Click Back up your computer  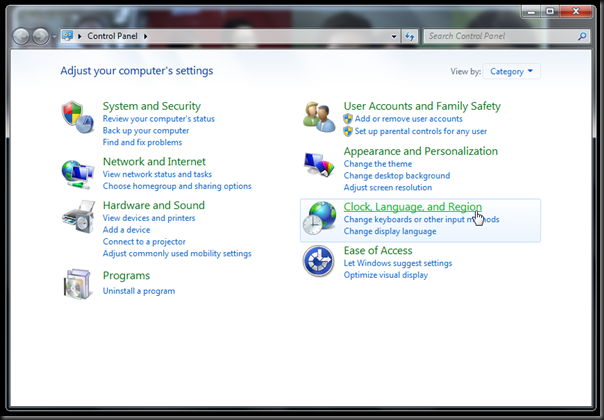[146, 131]
